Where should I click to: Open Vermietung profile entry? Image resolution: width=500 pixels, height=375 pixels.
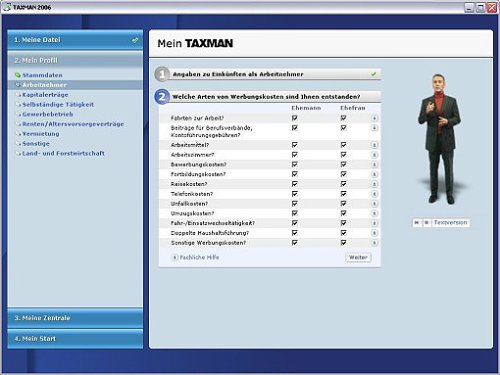tap(41, 134)
